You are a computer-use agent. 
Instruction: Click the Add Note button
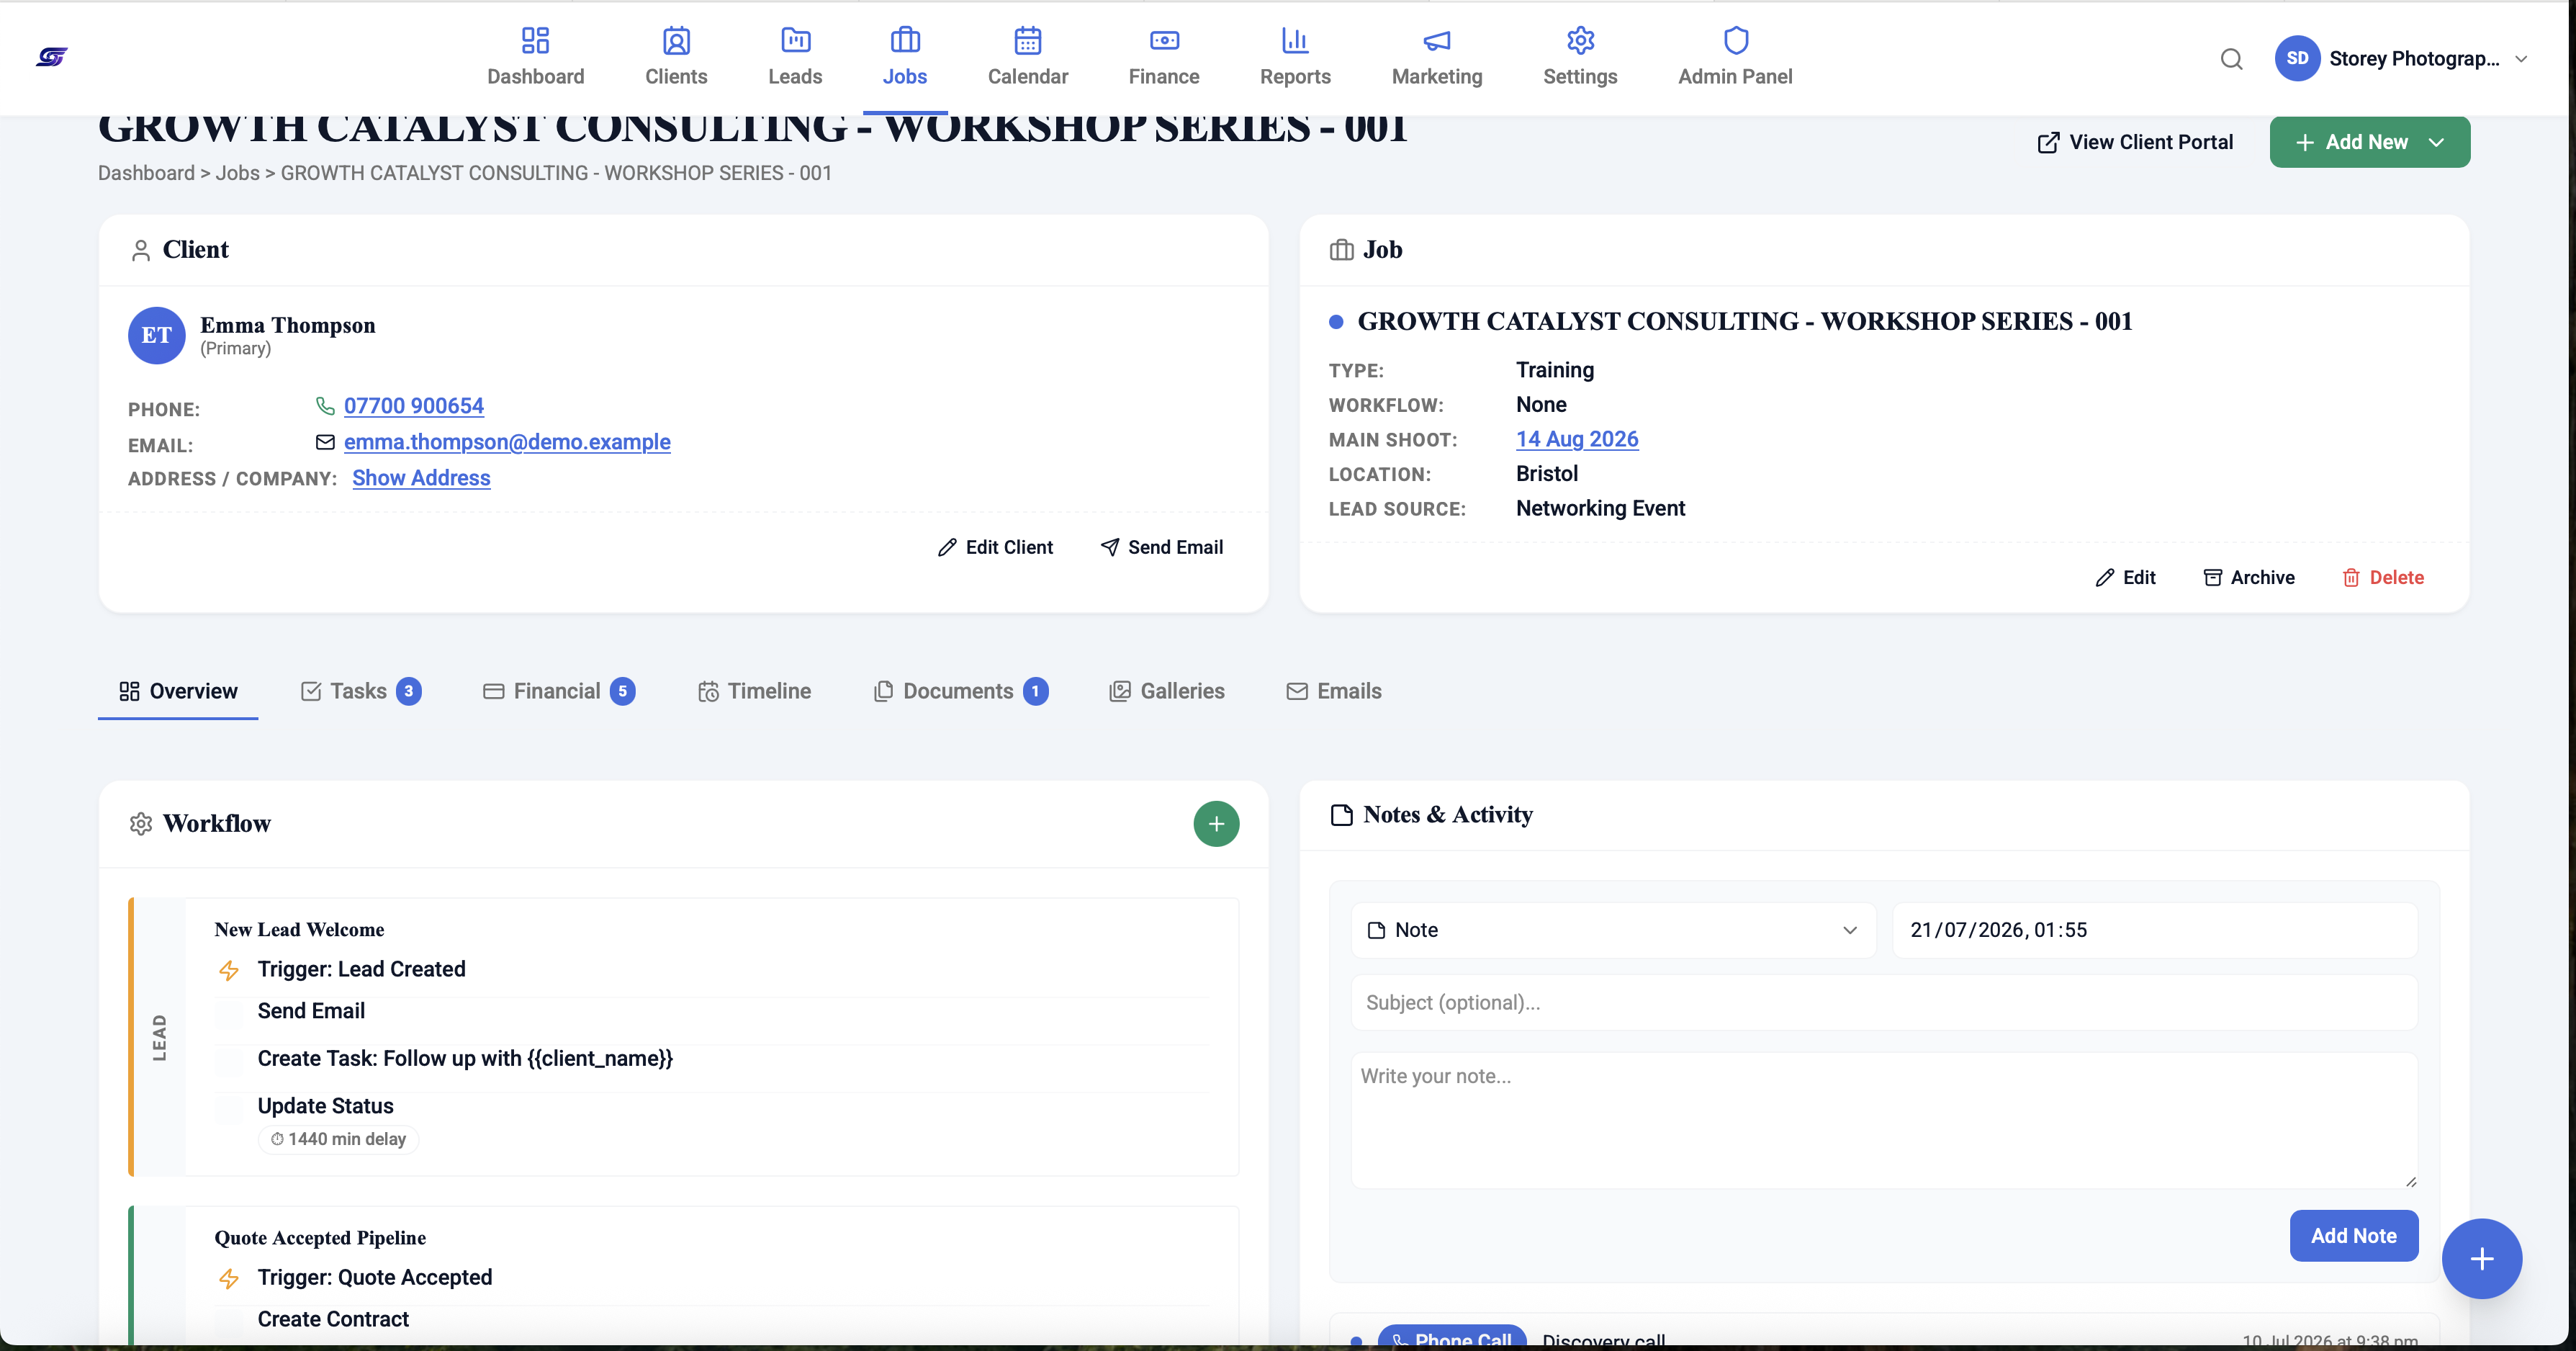[2353, 1236]
